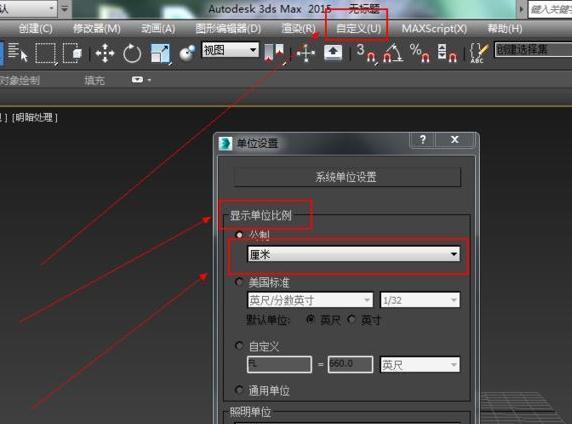572x424 pixels.
Task: Open the 创建(C) menu
Action: tap(35, 28)
